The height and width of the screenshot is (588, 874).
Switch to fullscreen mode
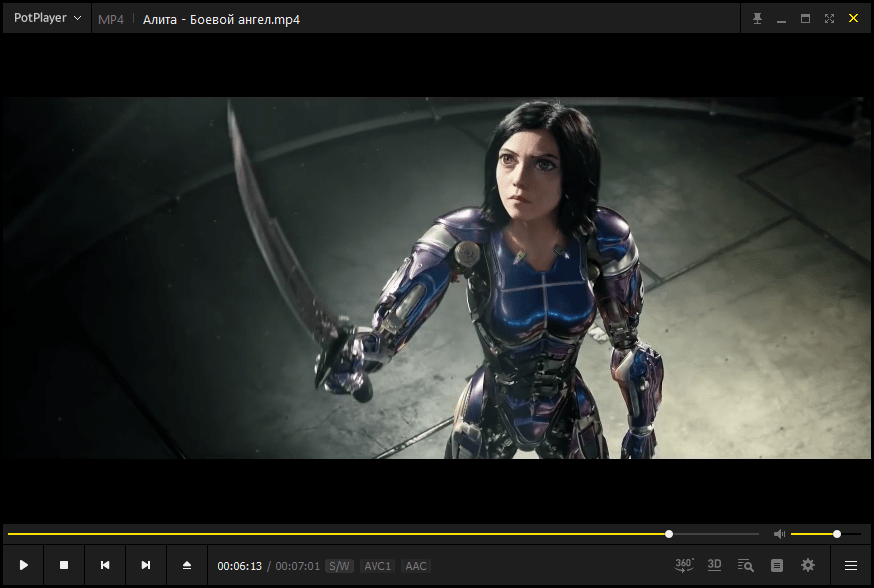pos(829,18)
